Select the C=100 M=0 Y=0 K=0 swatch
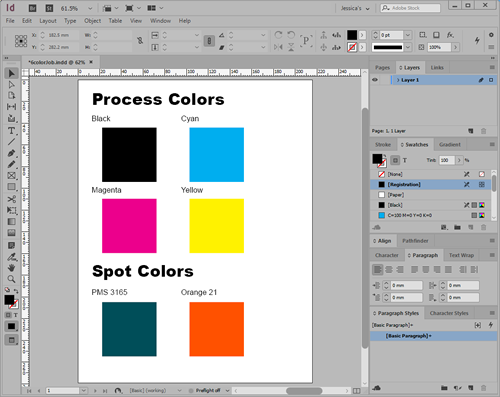 click(x=431, y=216)
